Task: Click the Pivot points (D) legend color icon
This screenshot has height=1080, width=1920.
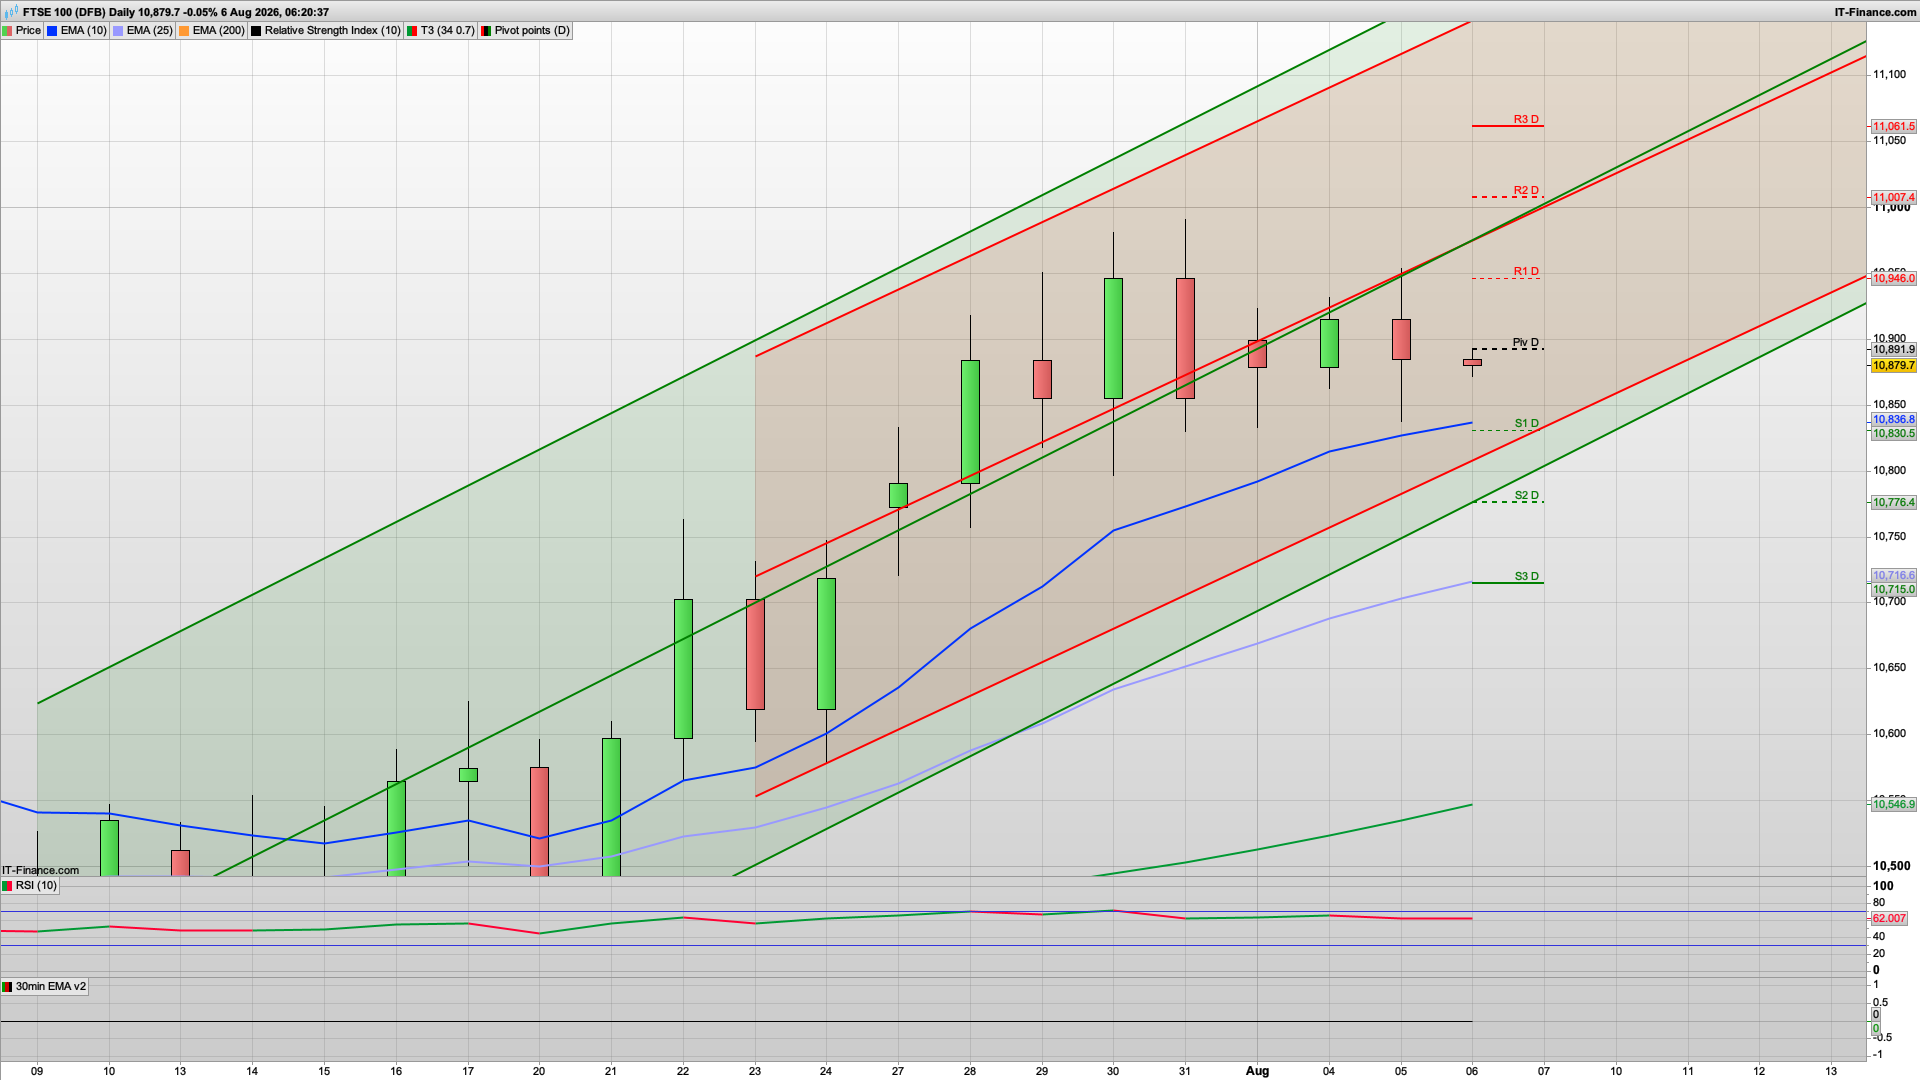Action: [486, 31]
